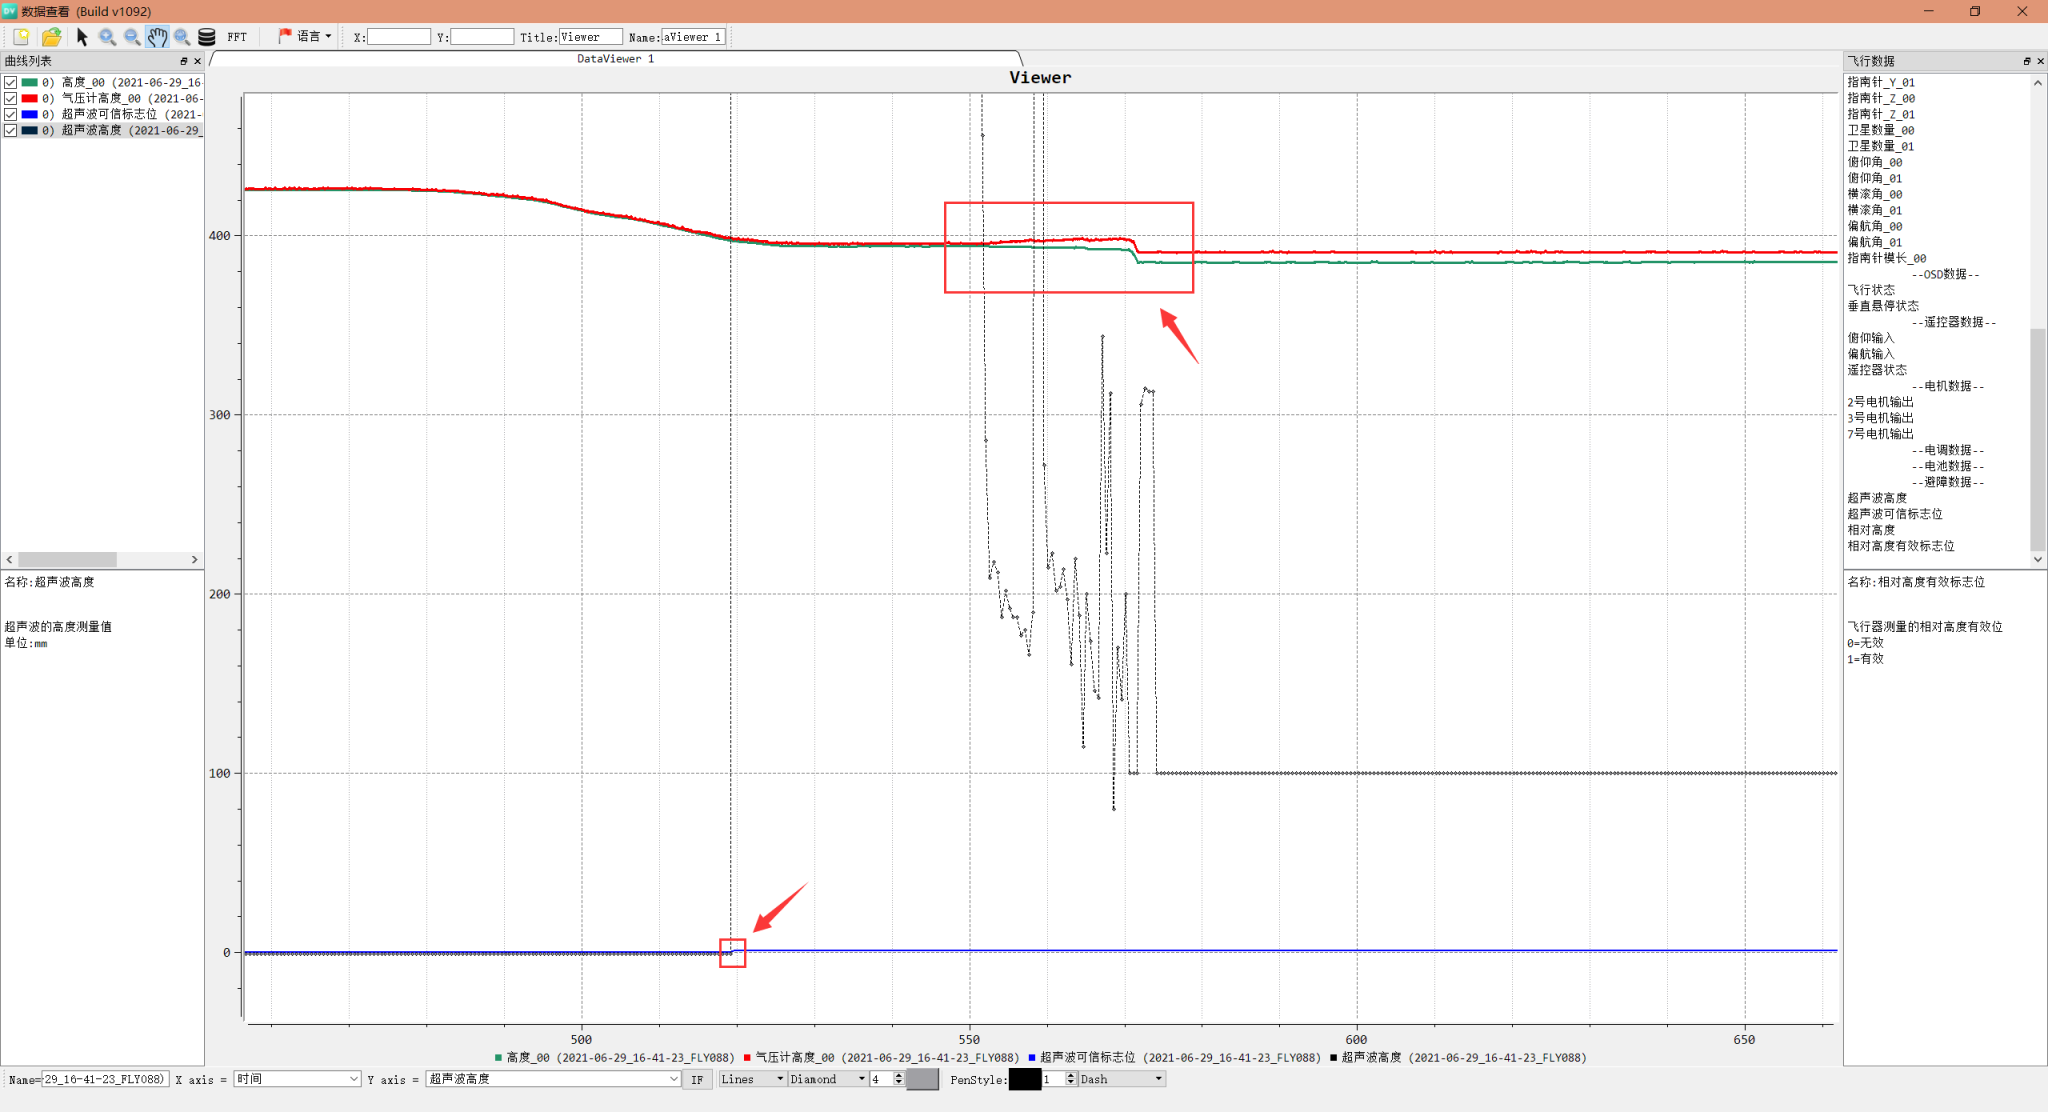
Task: Toggle the 气压计高度_00 curve checkbox
Action: (x=11, y=98)
